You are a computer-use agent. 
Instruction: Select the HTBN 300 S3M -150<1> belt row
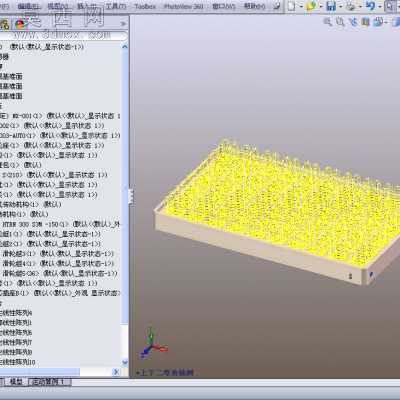tap(60, 224)
